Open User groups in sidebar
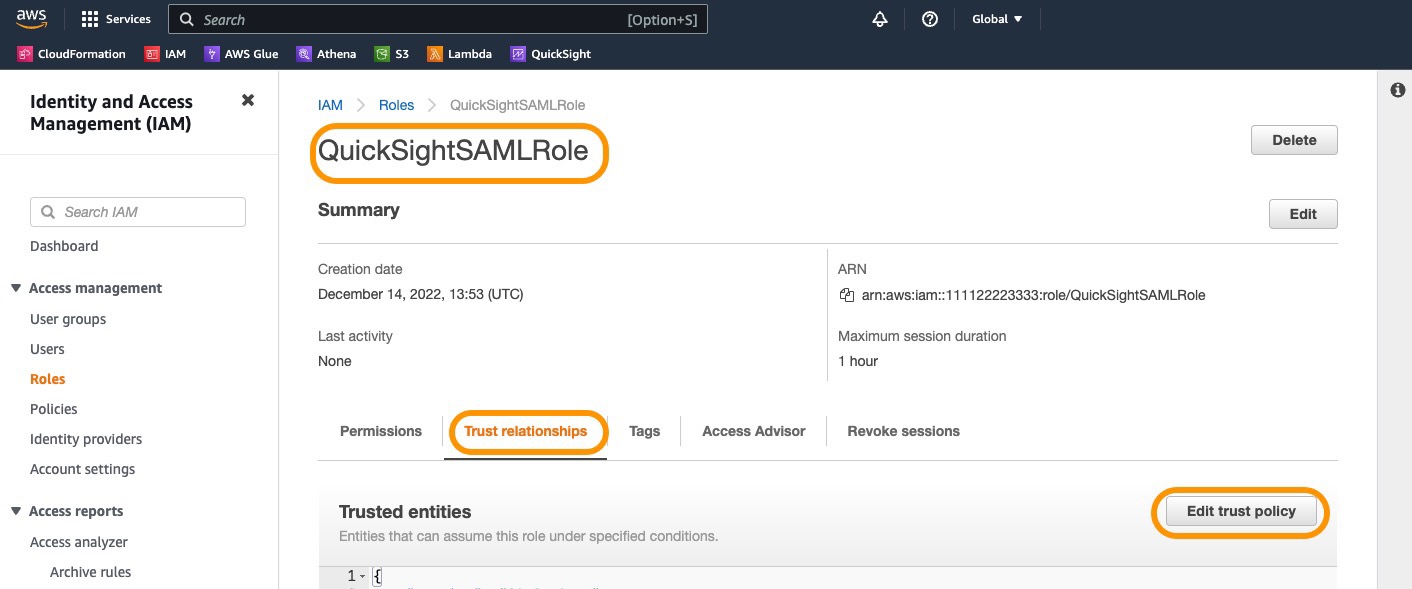Screen dimensions: 1412x589 tap(68, 319)
